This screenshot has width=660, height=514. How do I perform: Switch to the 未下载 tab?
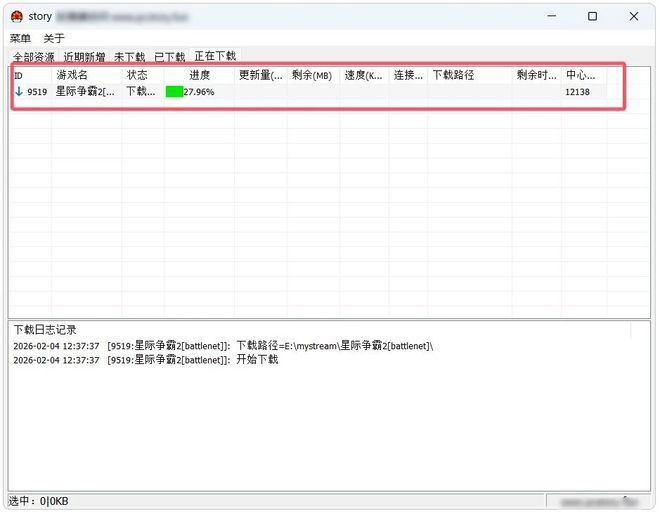130,57
